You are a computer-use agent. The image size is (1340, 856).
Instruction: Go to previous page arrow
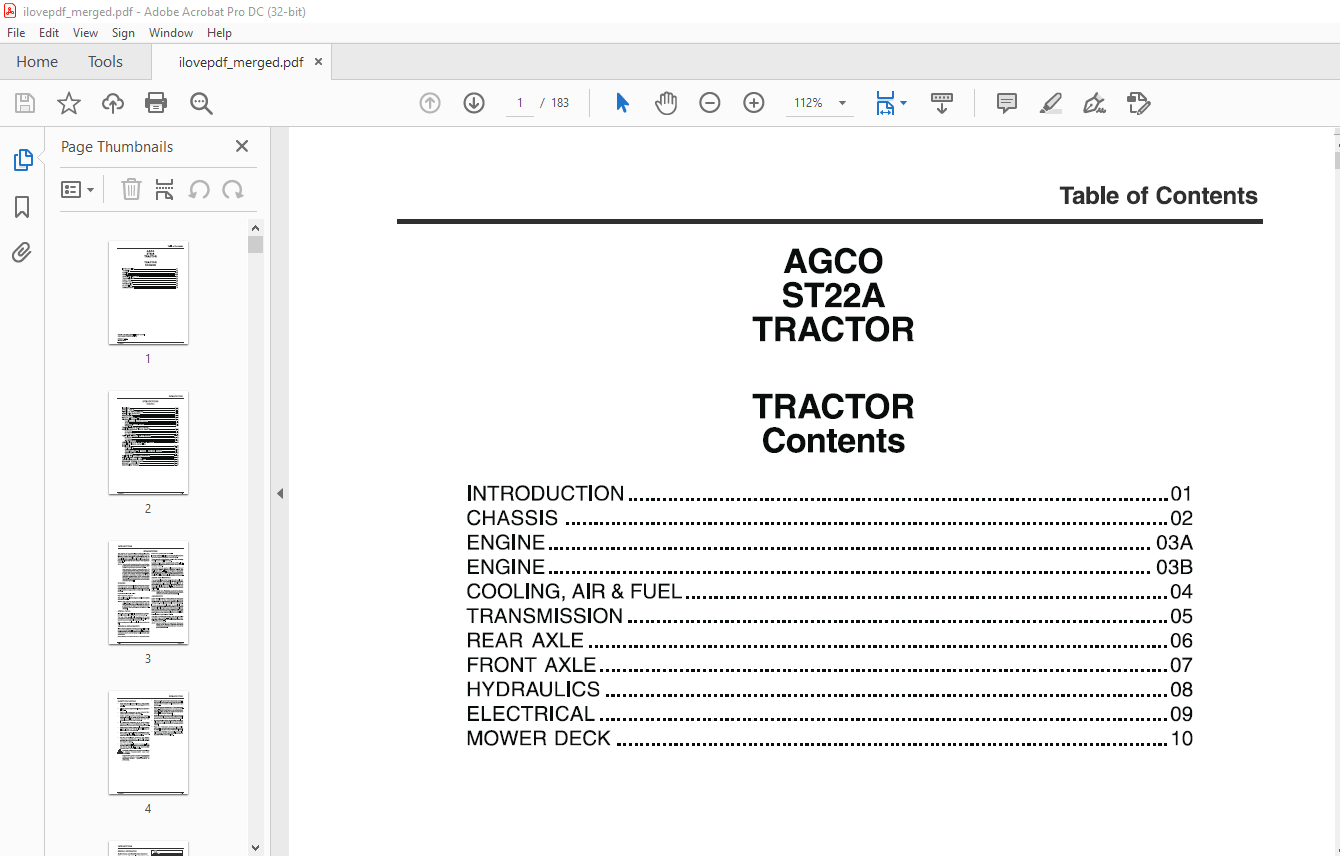coord(430,103)
